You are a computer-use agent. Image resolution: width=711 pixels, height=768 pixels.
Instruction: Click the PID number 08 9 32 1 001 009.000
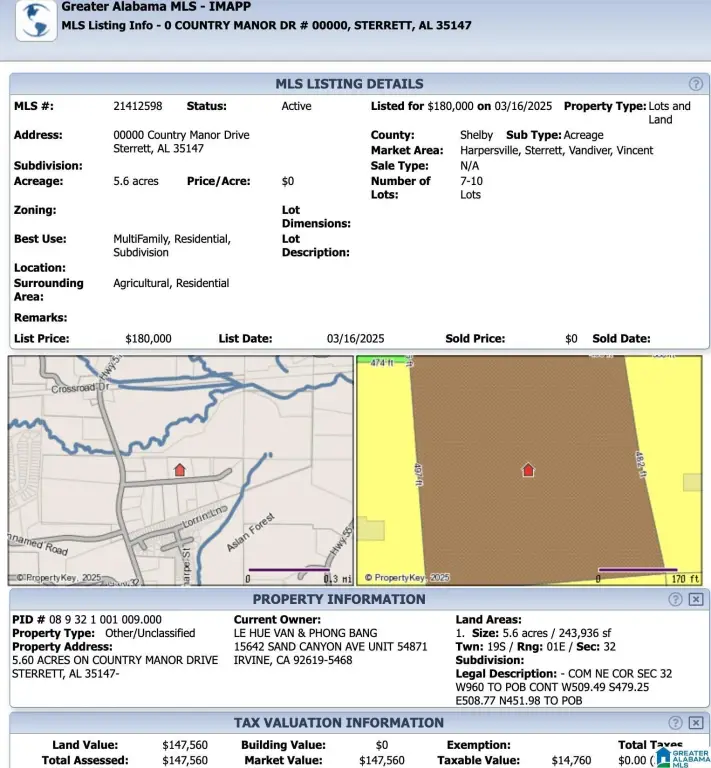click(86, 620)
